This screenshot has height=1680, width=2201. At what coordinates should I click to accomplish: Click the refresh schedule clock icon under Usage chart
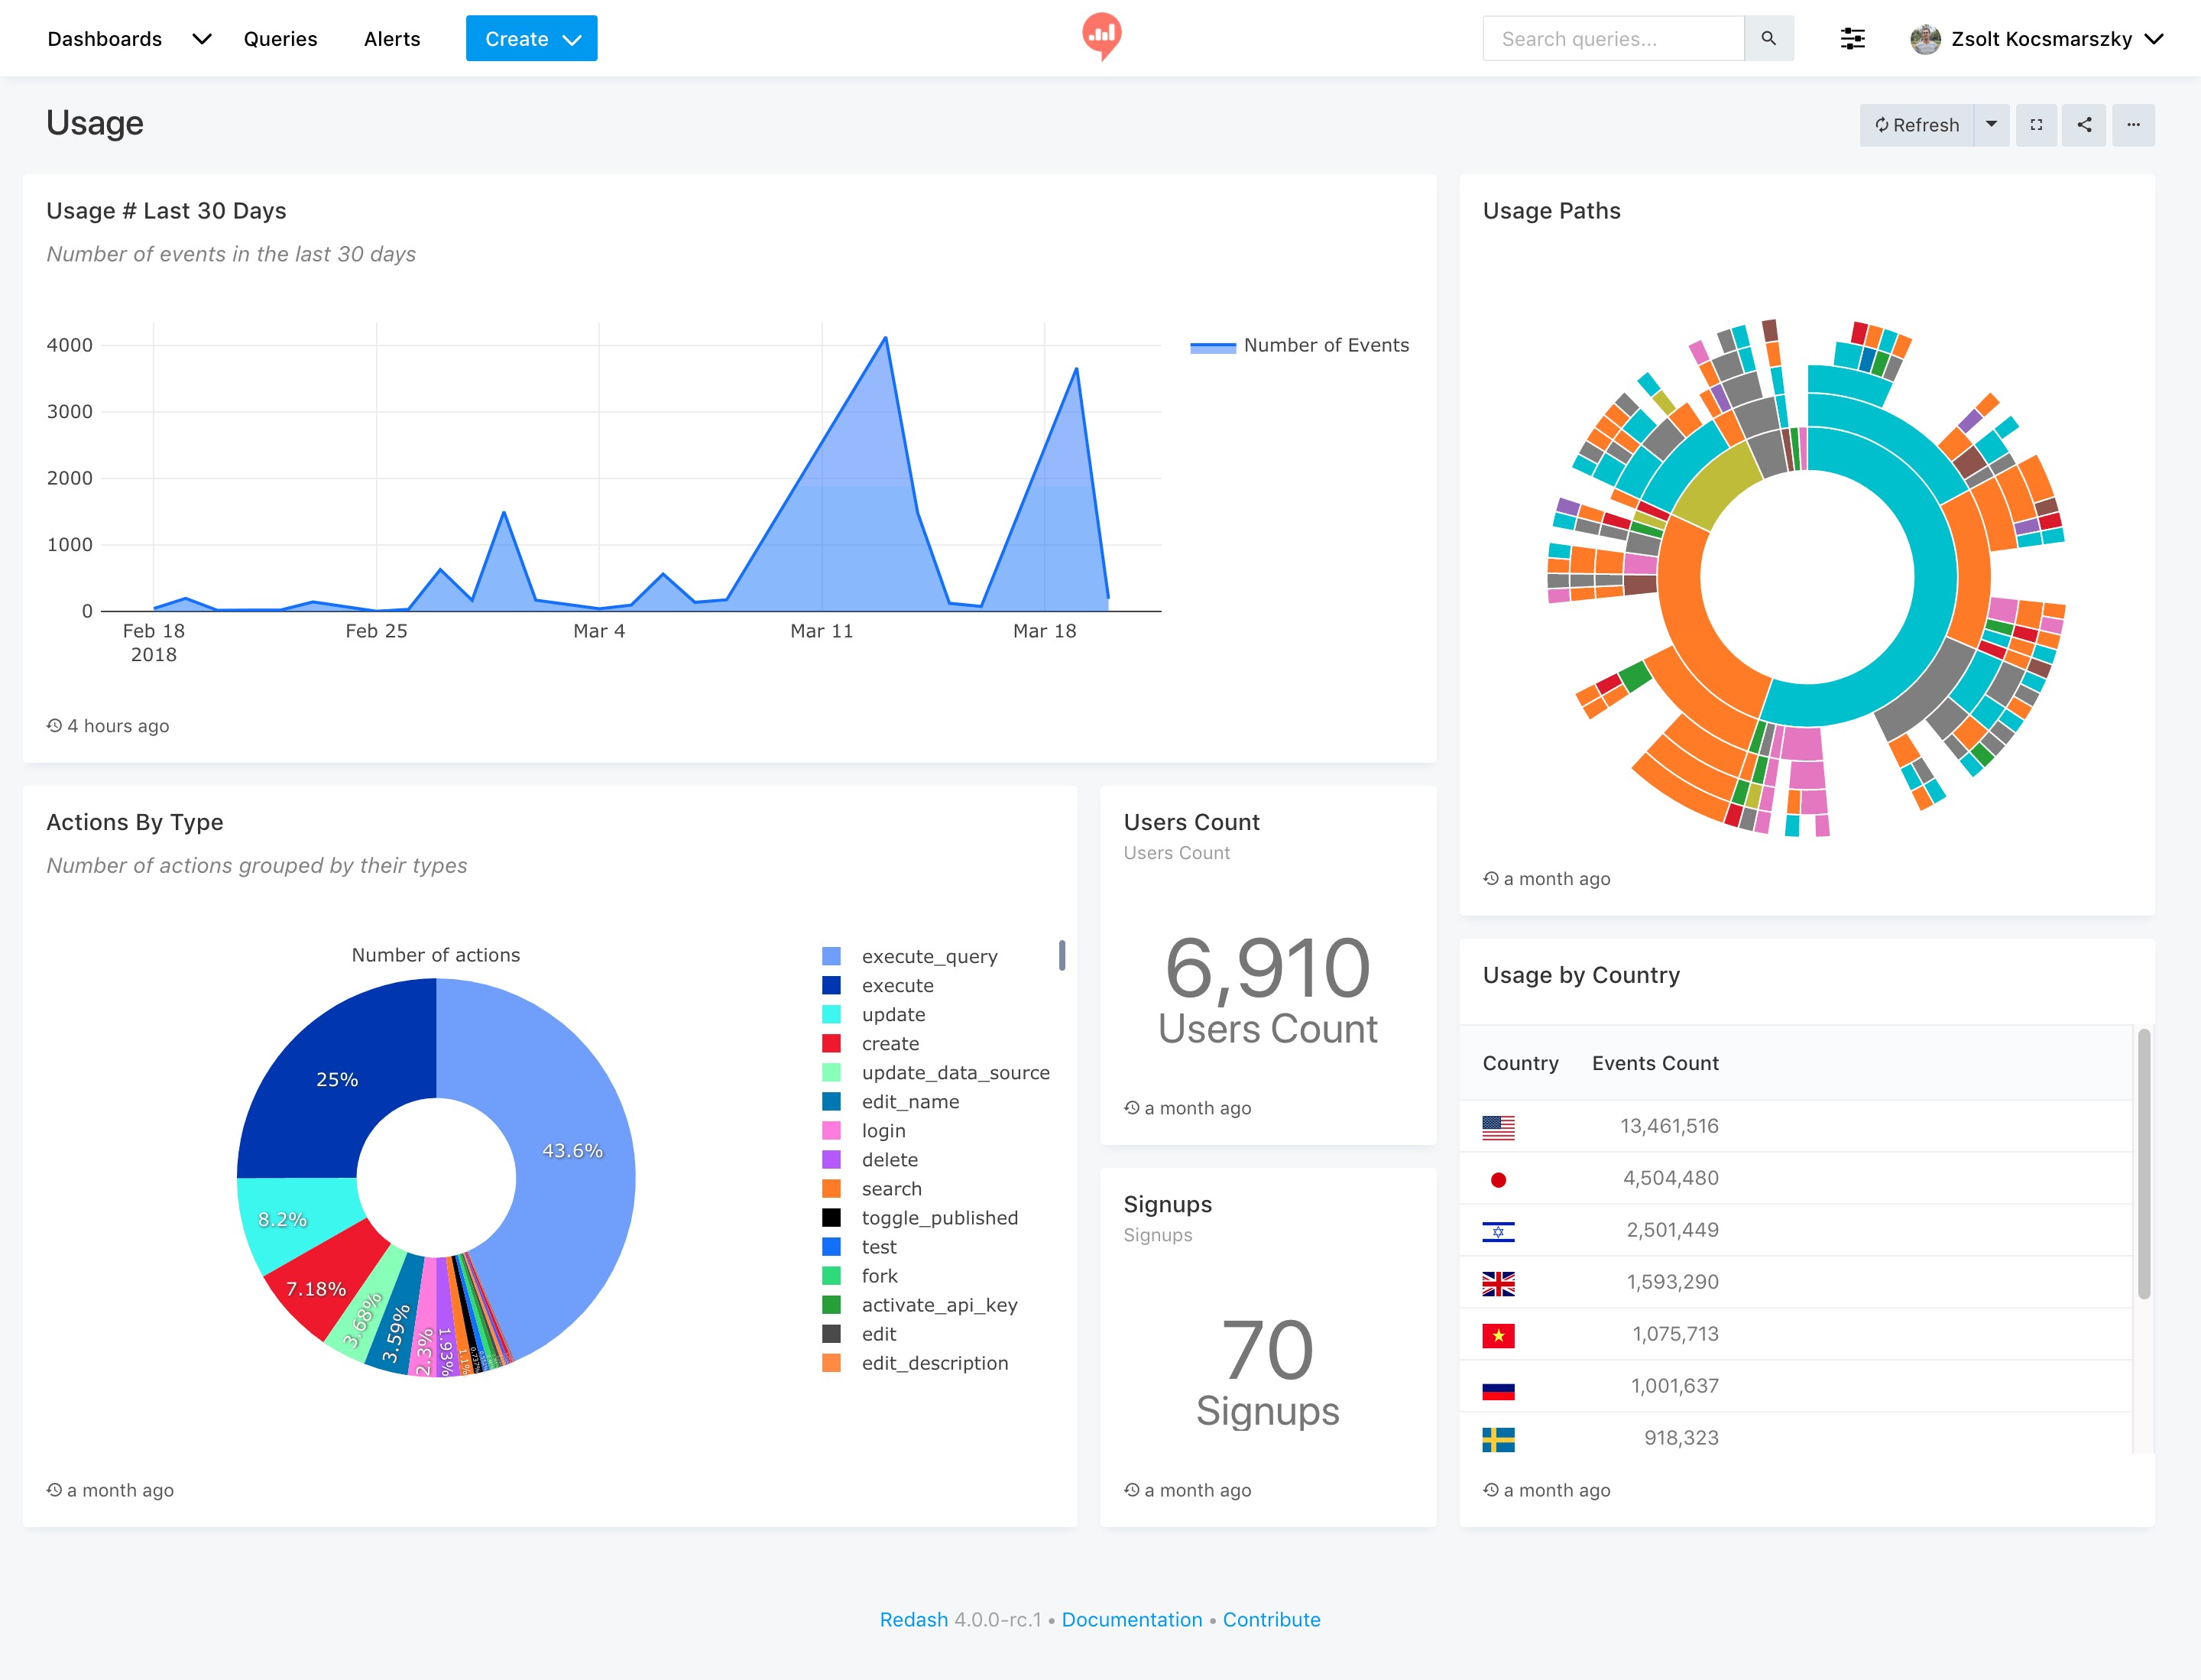pyautogui.click(x=54, y=725)
